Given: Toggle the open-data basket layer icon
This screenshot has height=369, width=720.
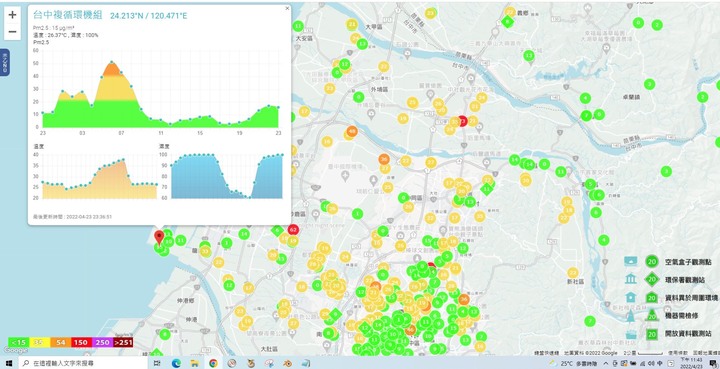Looking at the screenshot, I should pos(631,334).
